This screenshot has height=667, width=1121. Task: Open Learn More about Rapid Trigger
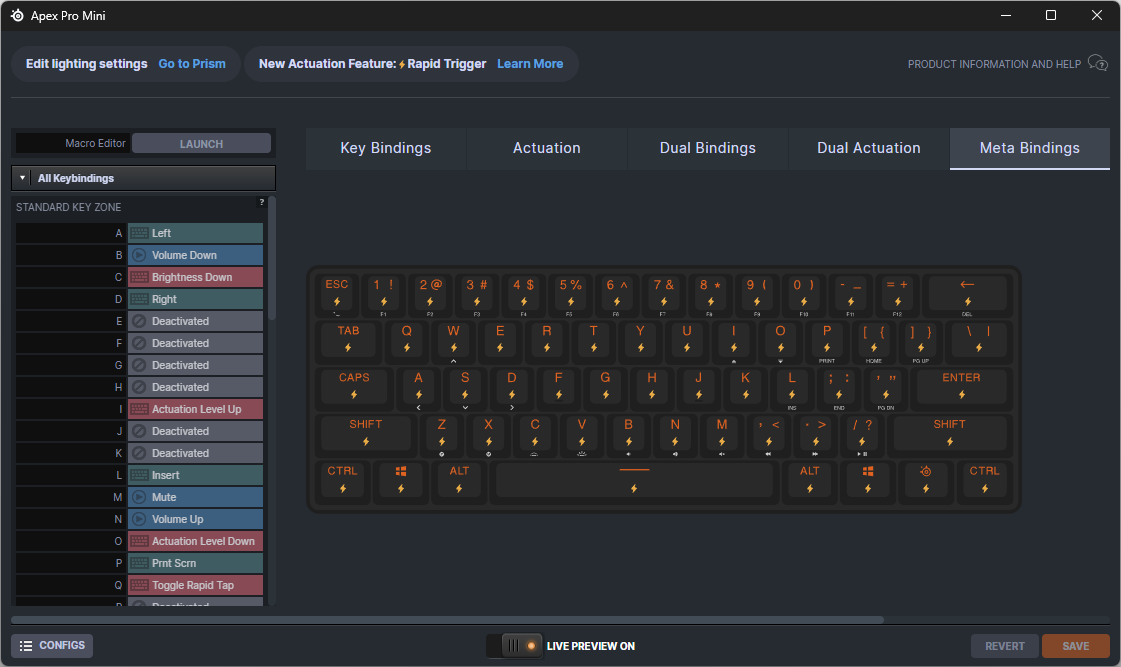click(x=530, y=64)
